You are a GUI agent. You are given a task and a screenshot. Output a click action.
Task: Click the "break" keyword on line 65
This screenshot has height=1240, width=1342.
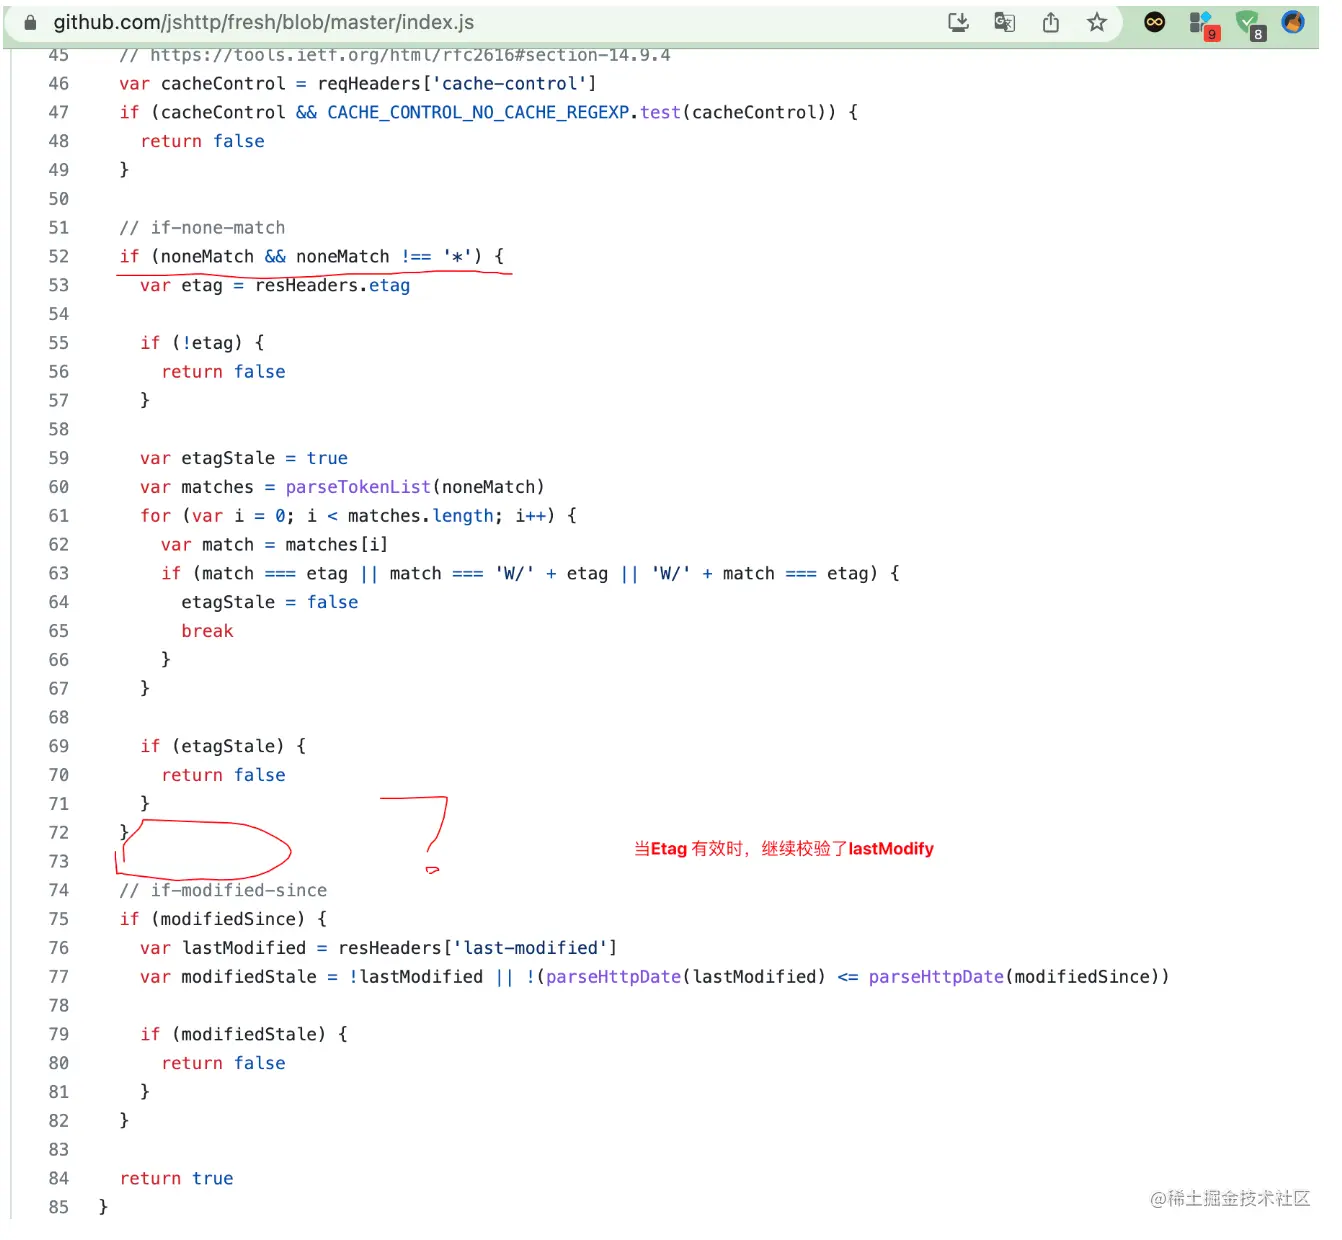207,631
